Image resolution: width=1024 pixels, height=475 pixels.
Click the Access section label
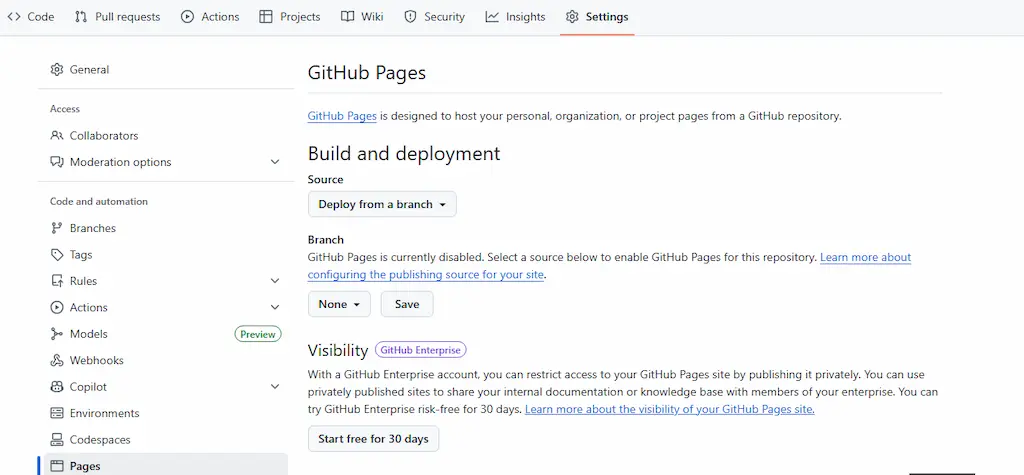(x=65, y=109)
